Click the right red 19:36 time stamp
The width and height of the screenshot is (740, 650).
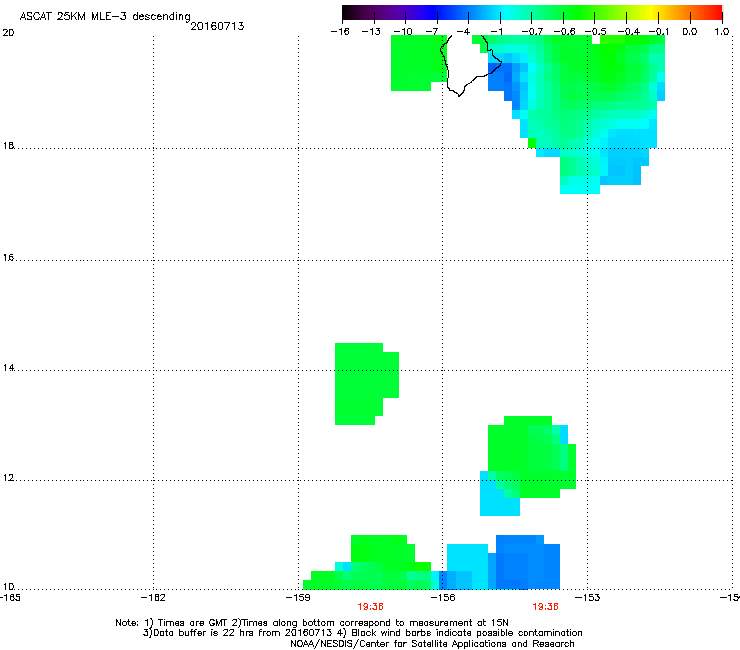click(546, 607)
